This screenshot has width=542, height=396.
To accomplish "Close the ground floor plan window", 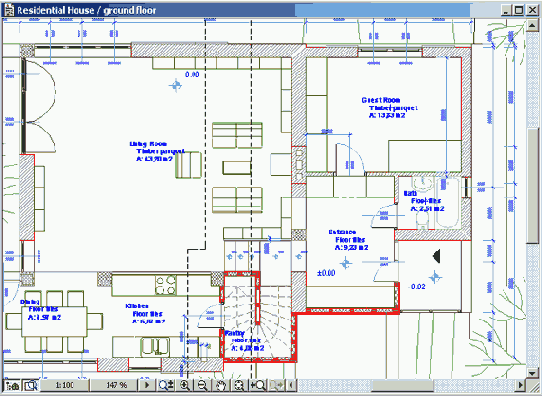I will (x=532, y=10).
